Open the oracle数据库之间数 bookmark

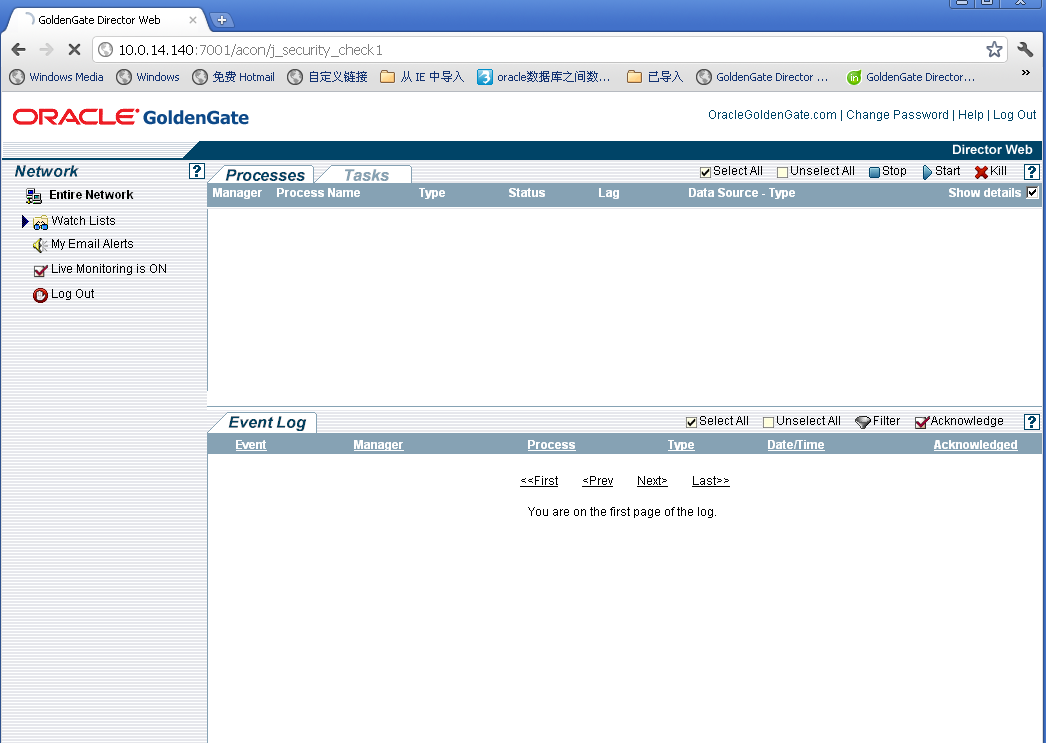click(544, 77)
